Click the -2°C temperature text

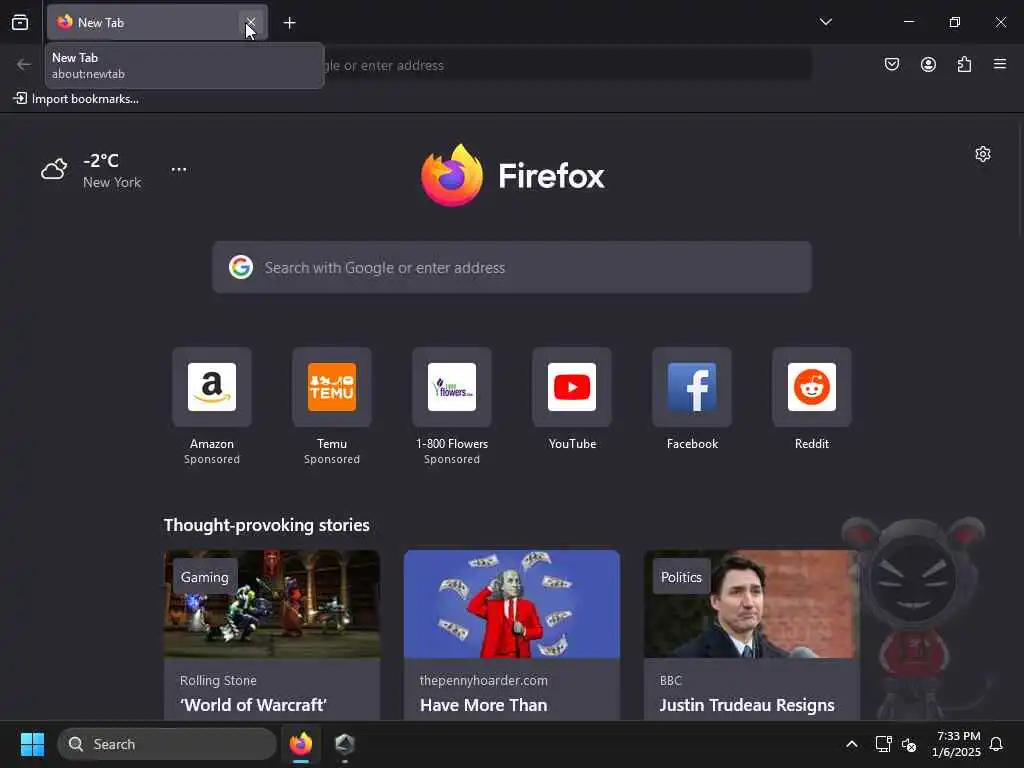tap(101, 161)
